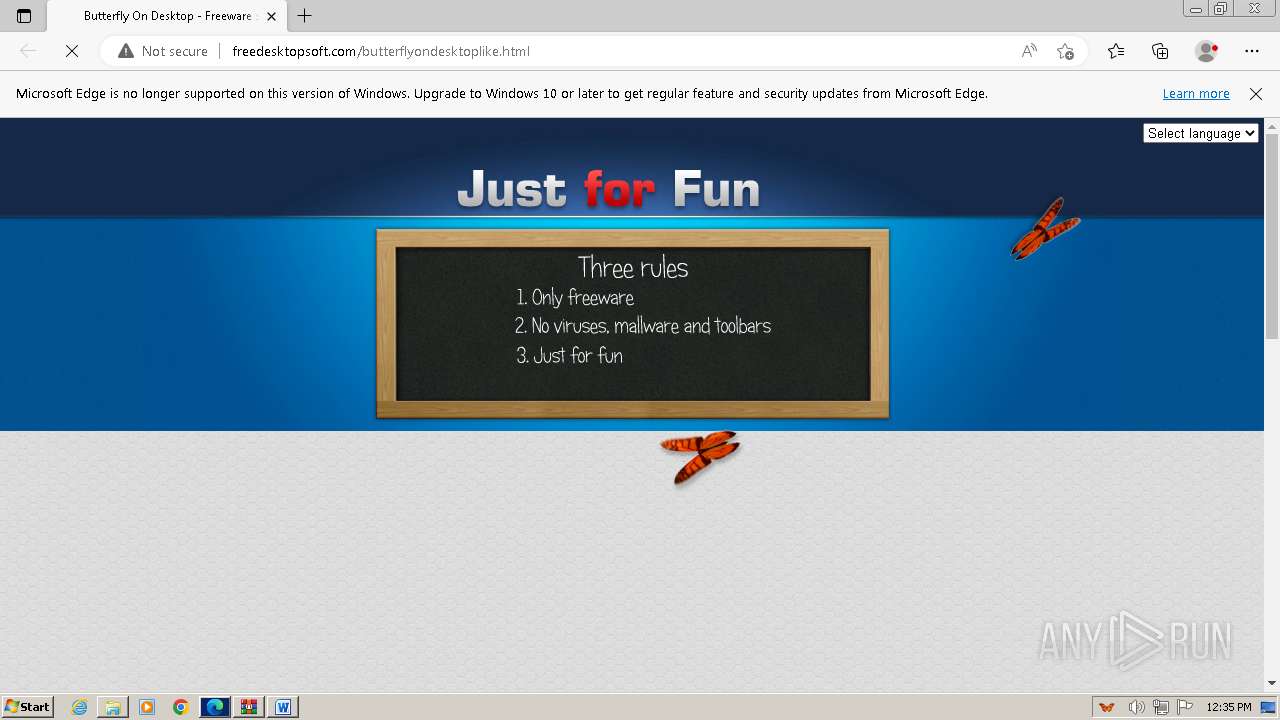Click the butterfly on the blue banner
The image size is (1280, 720).
1045,229
